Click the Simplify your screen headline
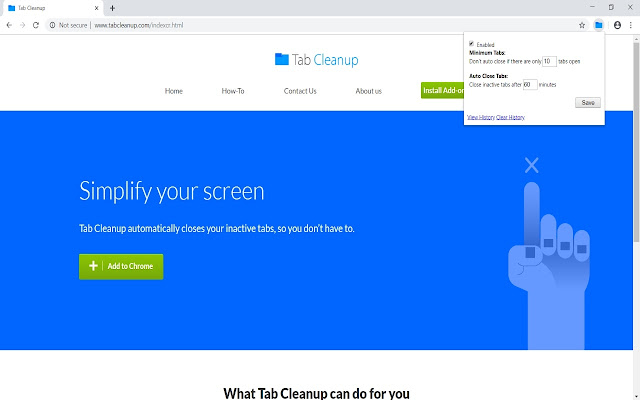The width and height of the screenshot is (640, 400). pos(171,191)
